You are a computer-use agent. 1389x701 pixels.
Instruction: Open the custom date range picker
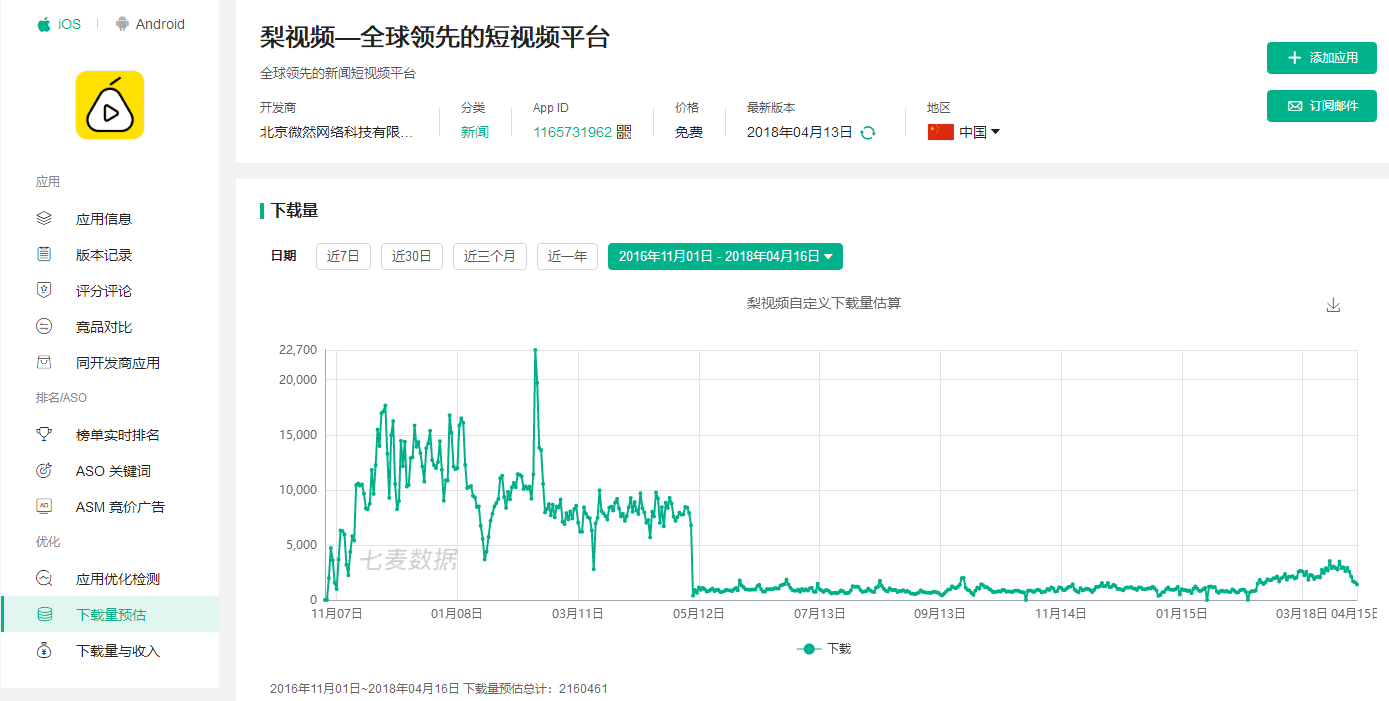[x=725, y=256]
